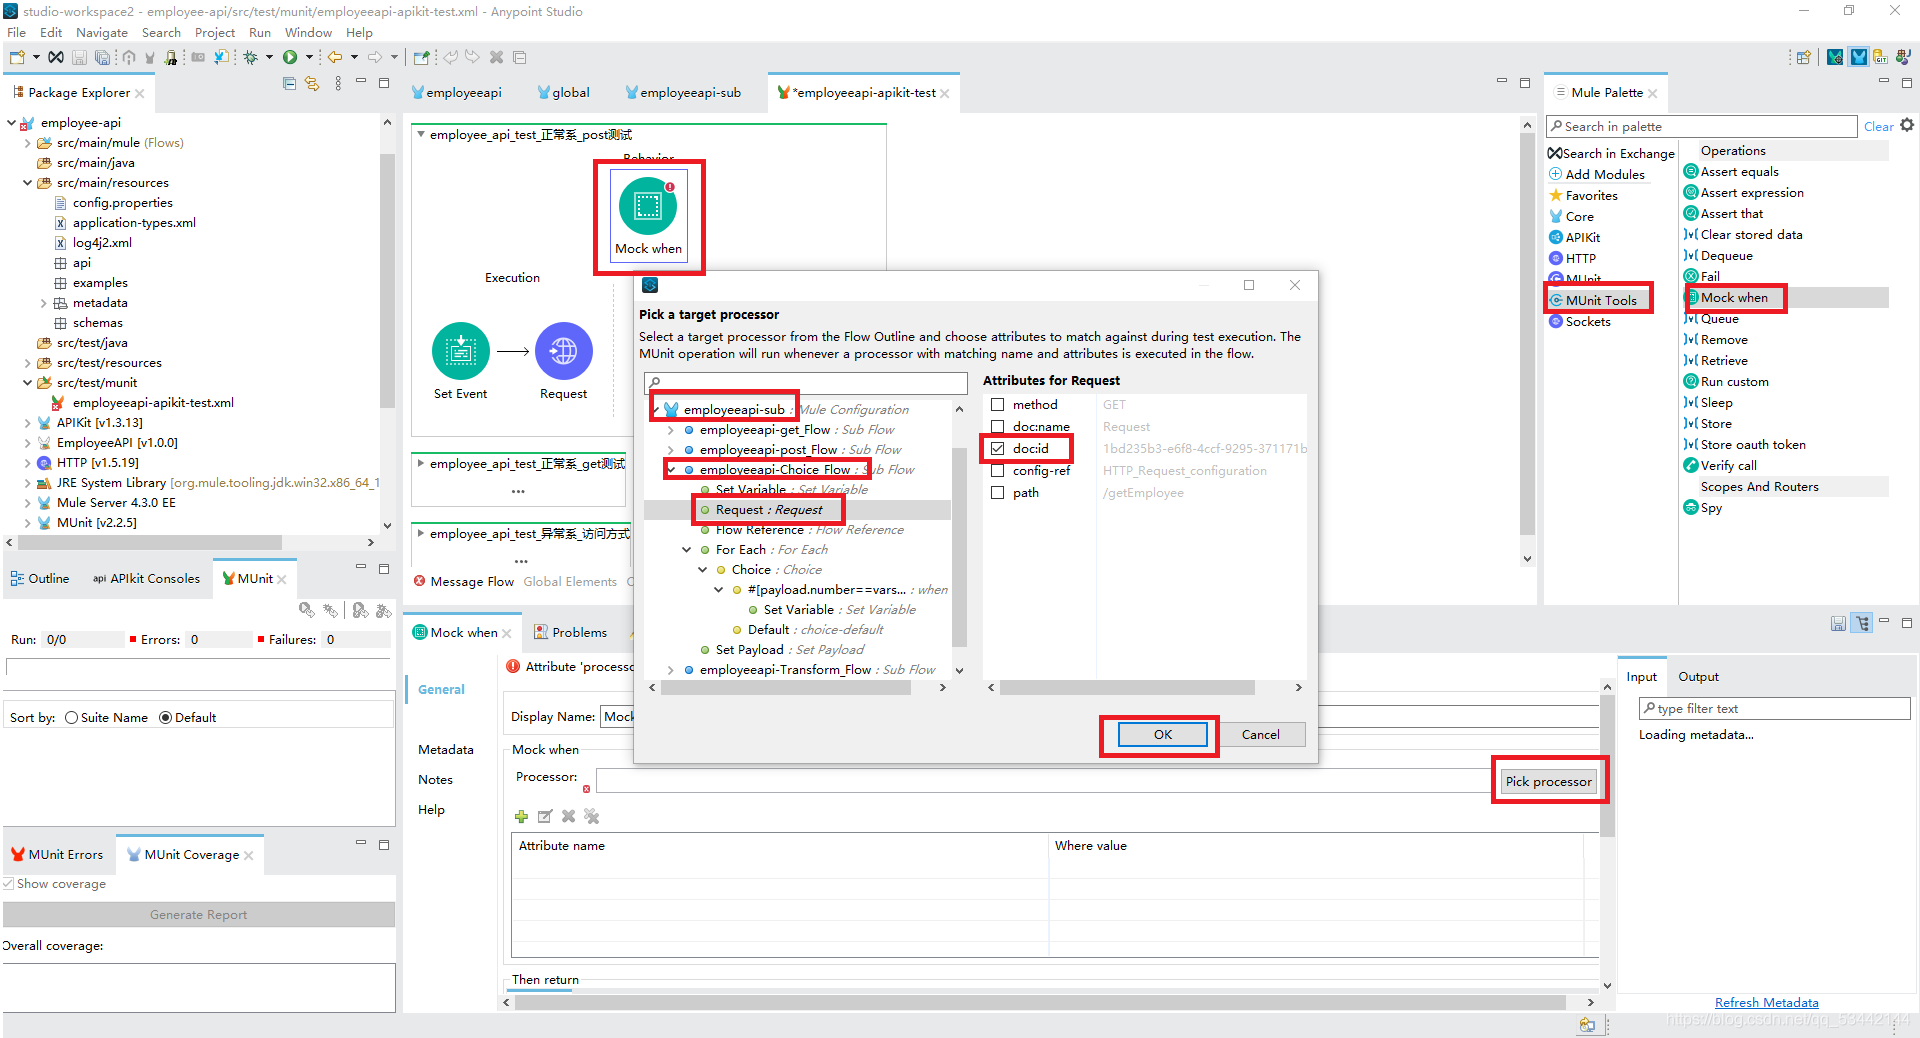Expand employeeapi-Transform_Flow in the dialog tree

coord(671,670)
